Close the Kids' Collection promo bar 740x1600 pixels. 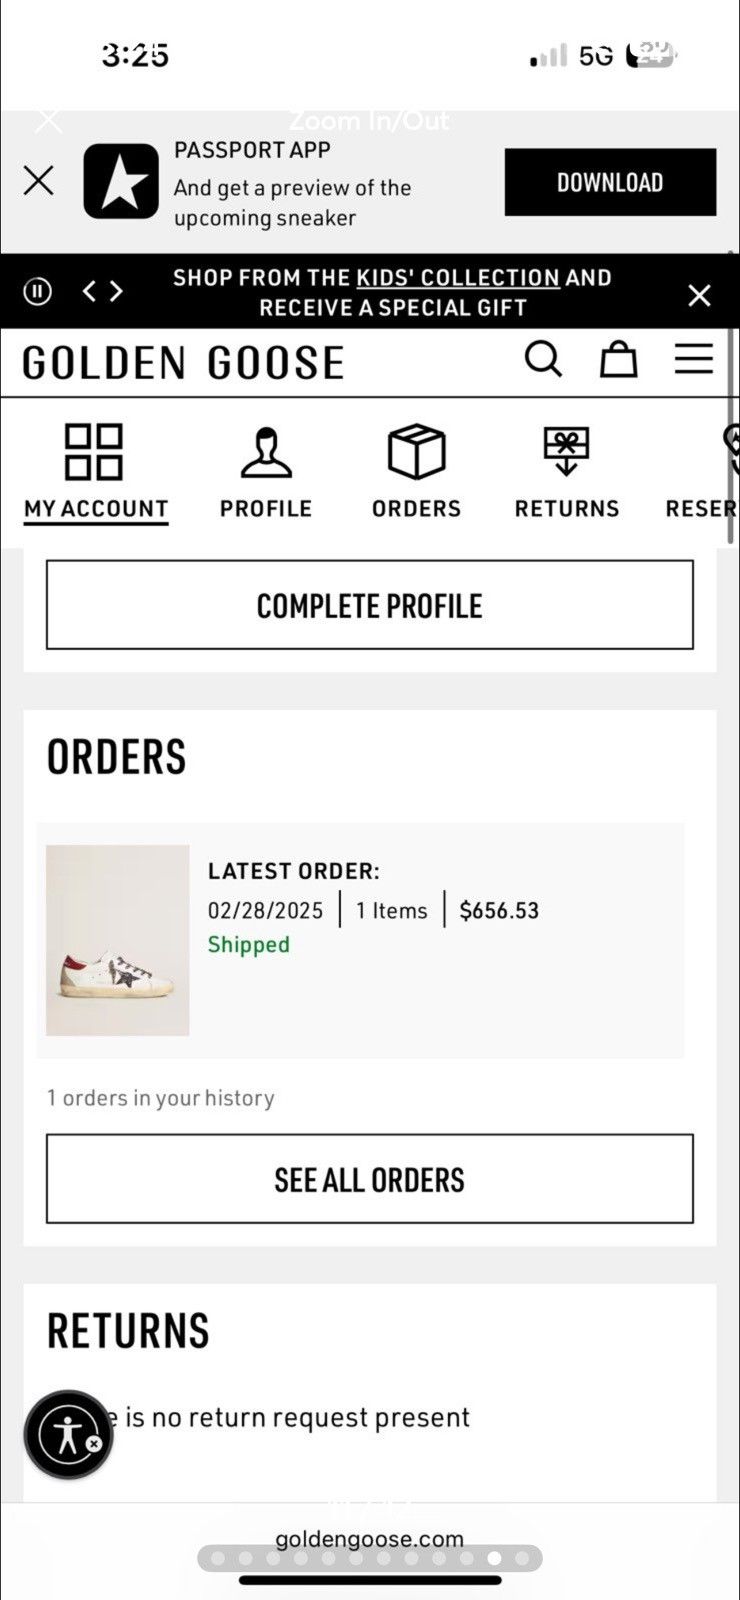click(699, 294)
